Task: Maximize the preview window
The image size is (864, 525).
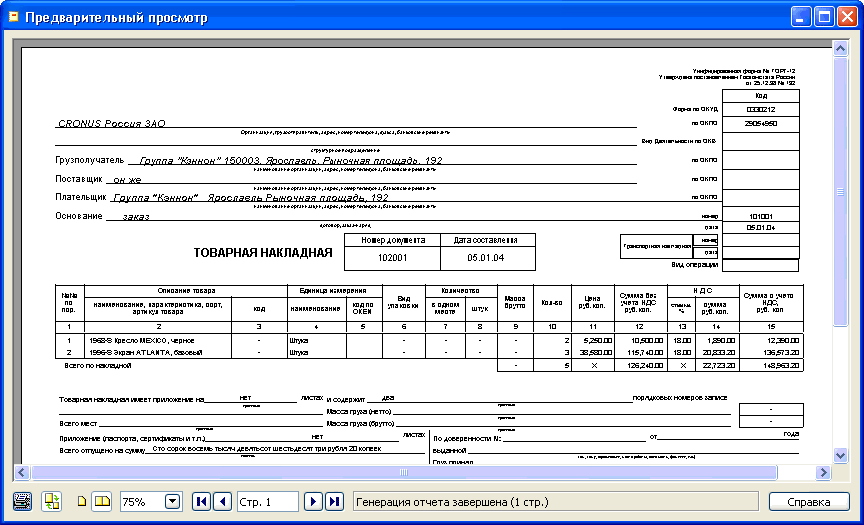Action: pos(824,17)
